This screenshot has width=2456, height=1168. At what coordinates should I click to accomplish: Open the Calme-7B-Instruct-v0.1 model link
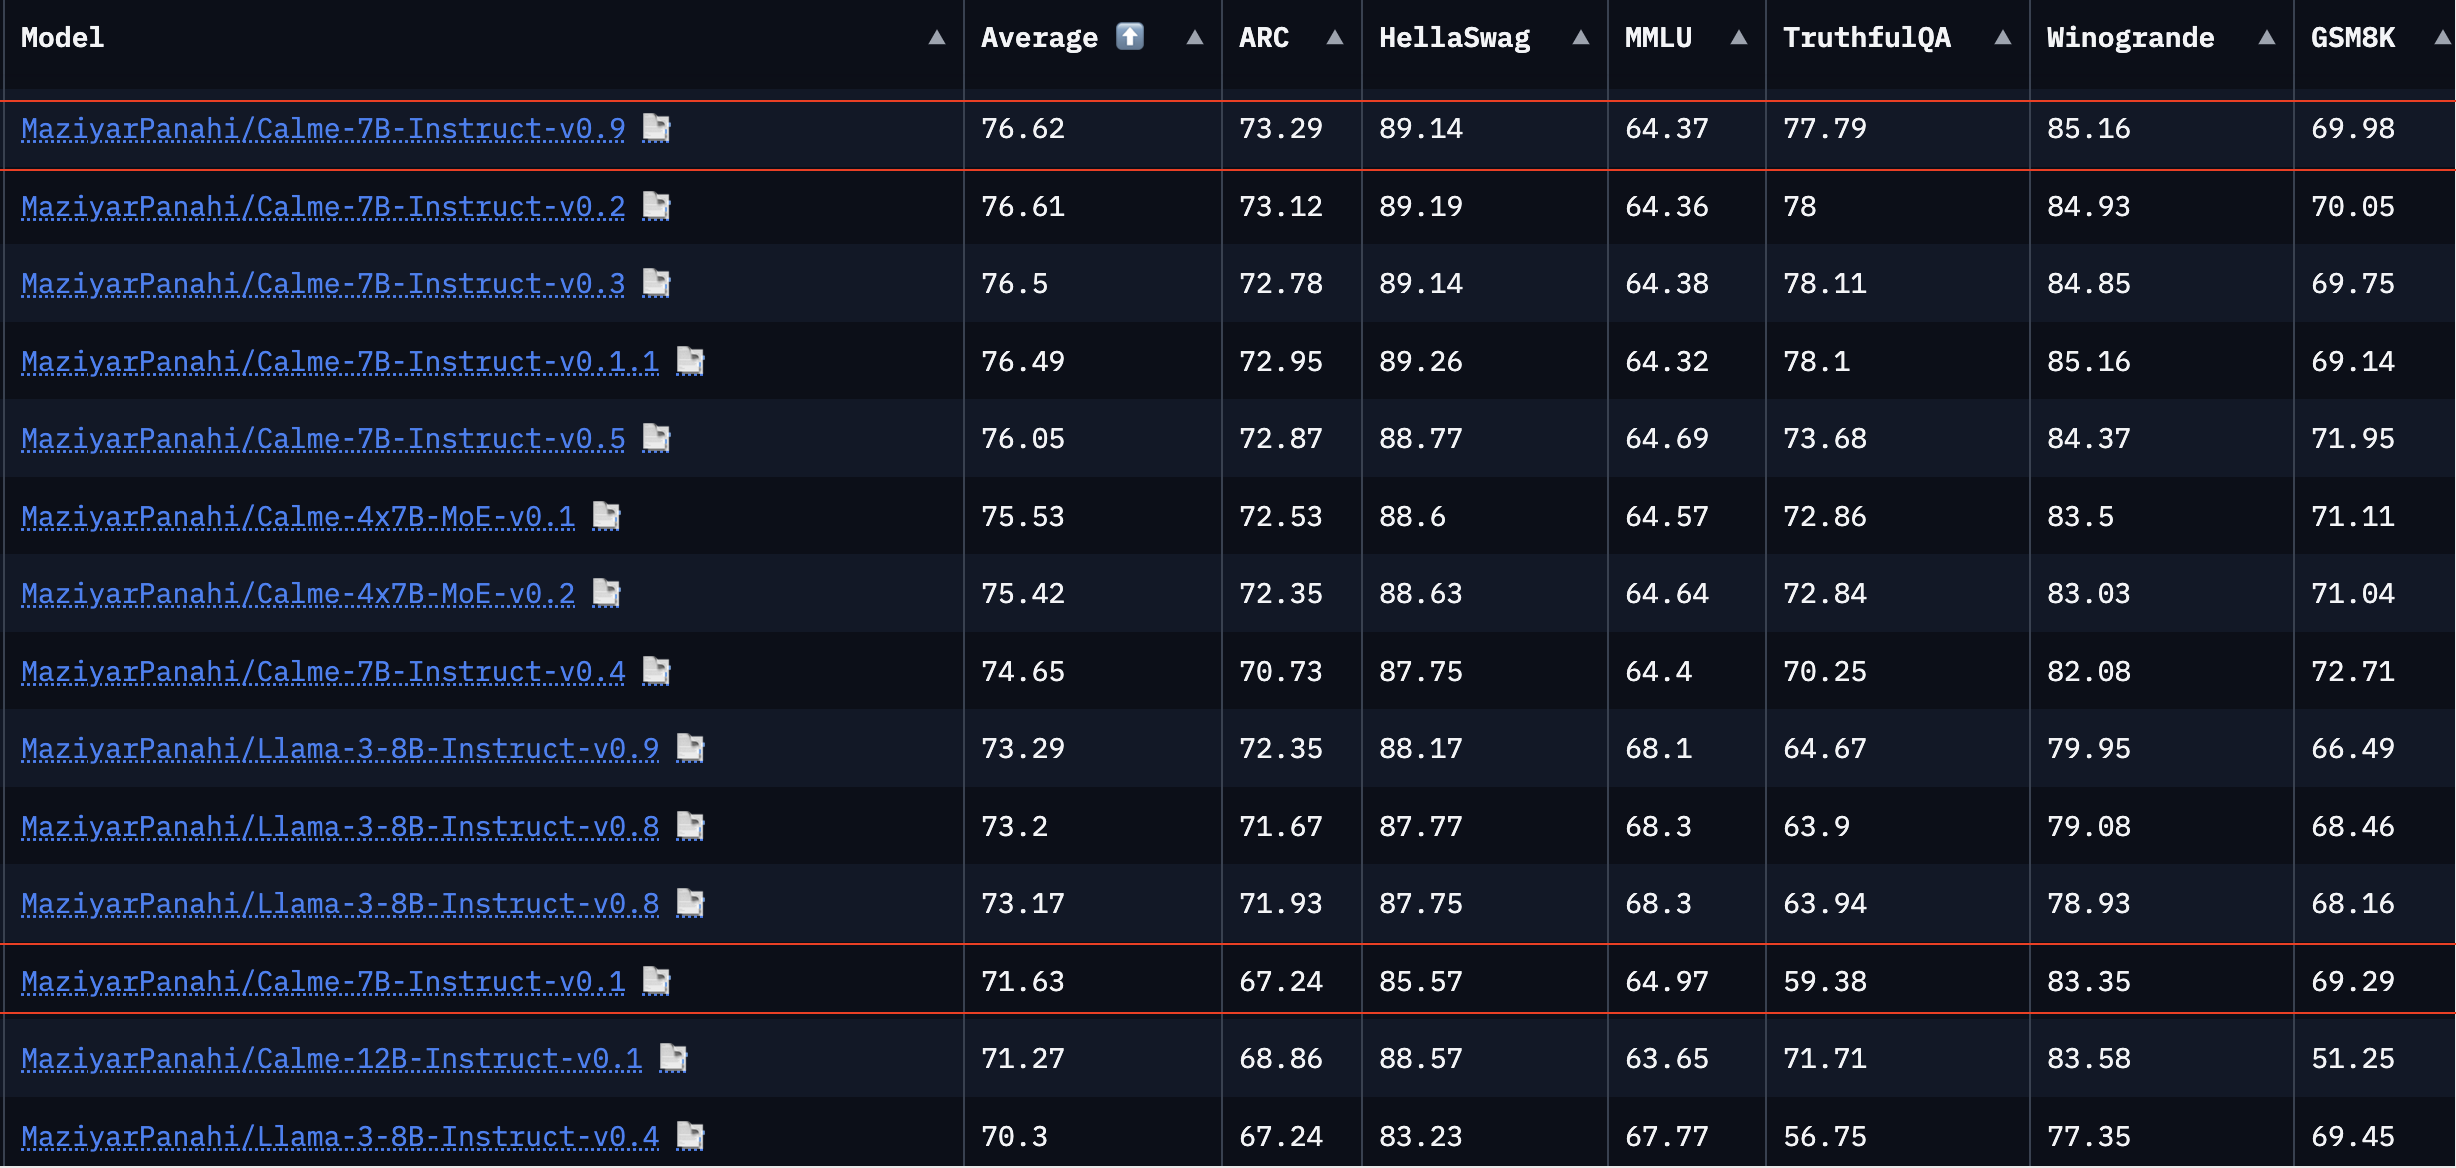(x=323, y=982)
